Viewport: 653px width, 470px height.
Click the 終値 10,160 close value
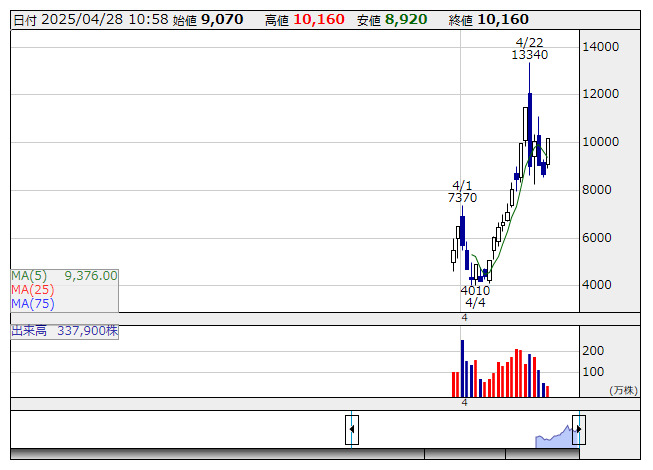pyautogui.click(x=489, y=20)
